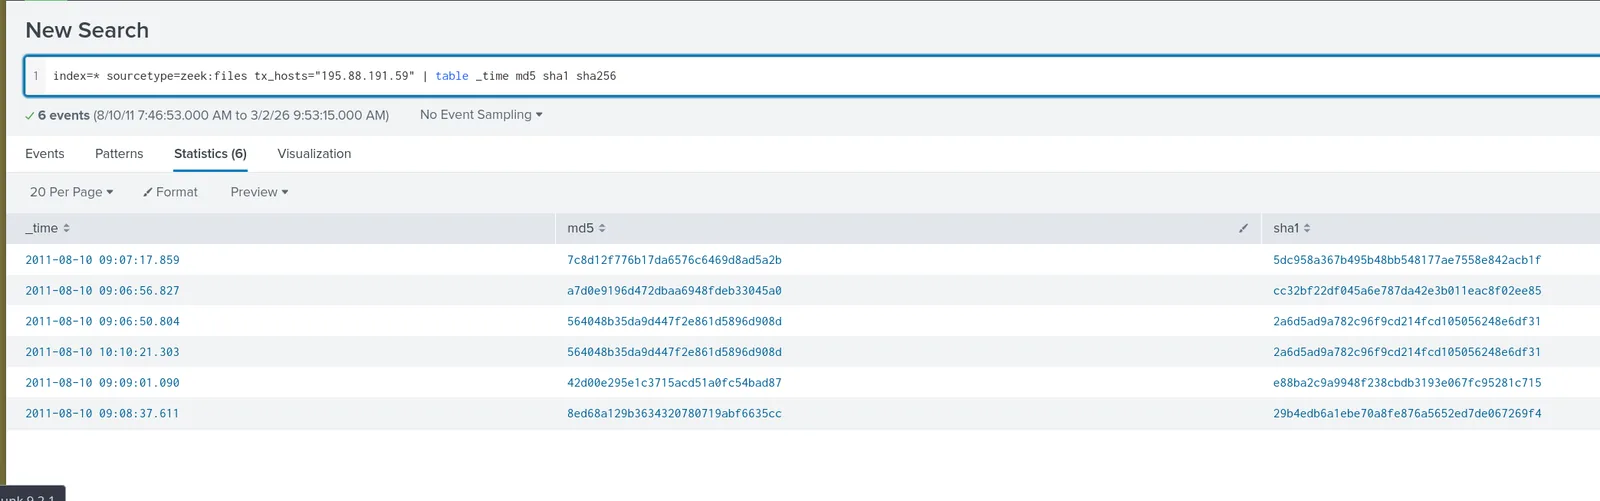
Task: Click the Format pencil button
Action: 170,192
